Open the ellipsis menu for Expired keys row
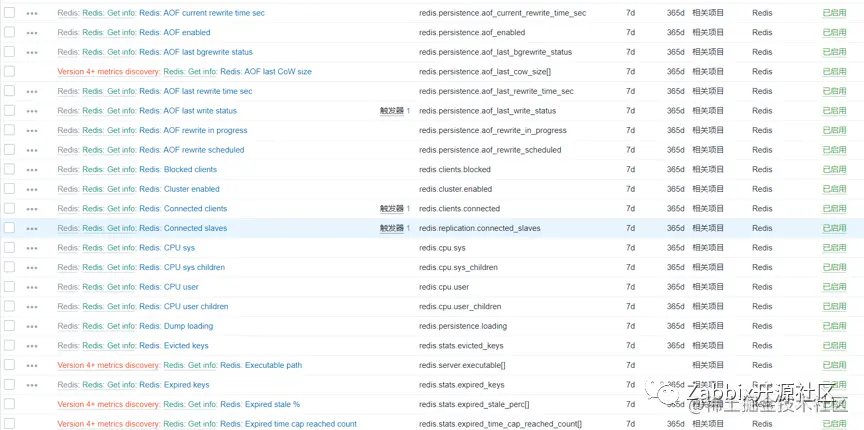This screenshot has height=430, width=864. 32,385
